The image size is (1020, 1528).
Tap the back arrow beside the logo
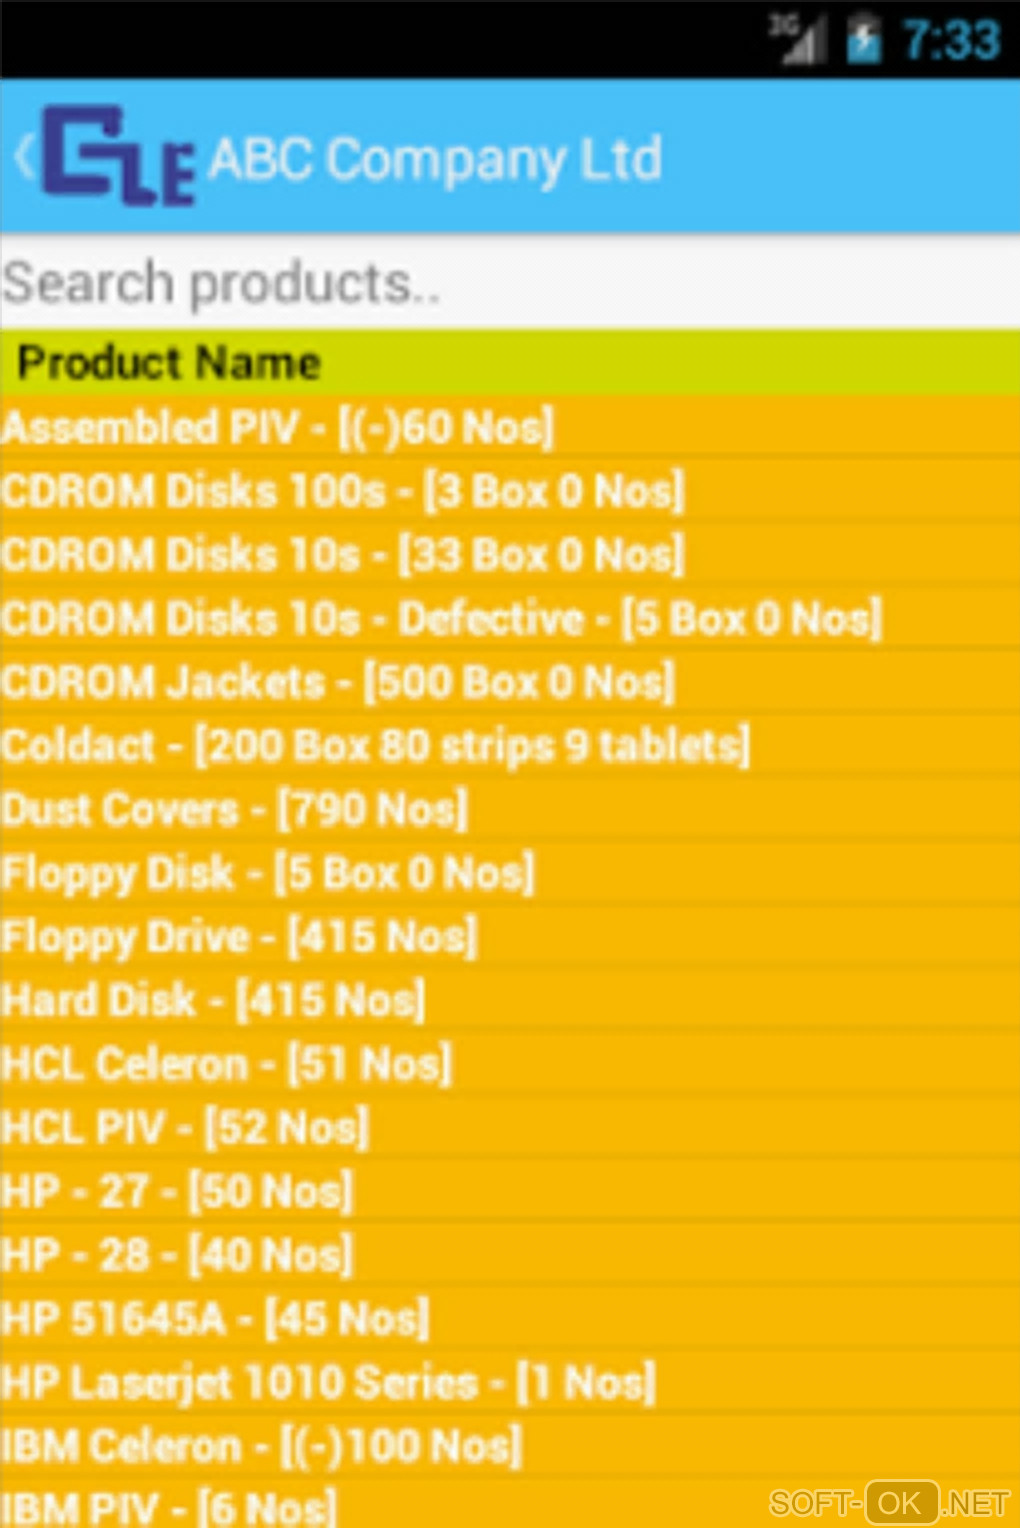point(24,157)
